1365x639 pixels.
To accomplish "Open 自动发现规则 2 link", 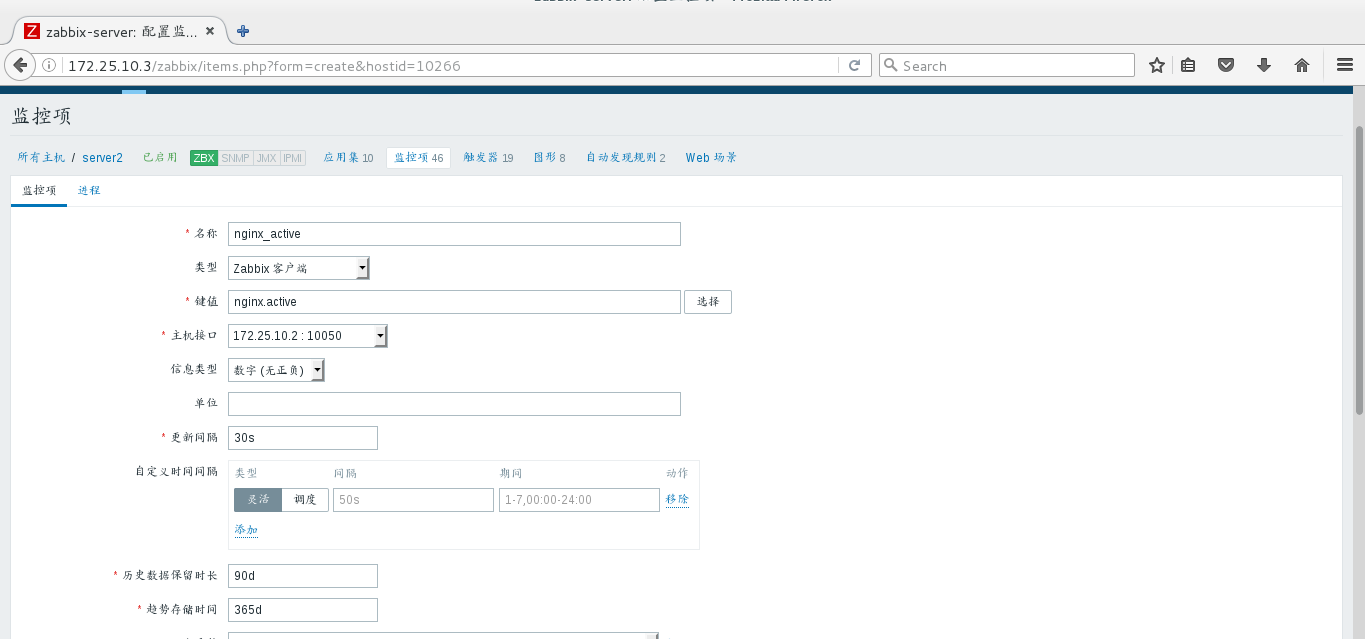I will [x=626, y=158].
